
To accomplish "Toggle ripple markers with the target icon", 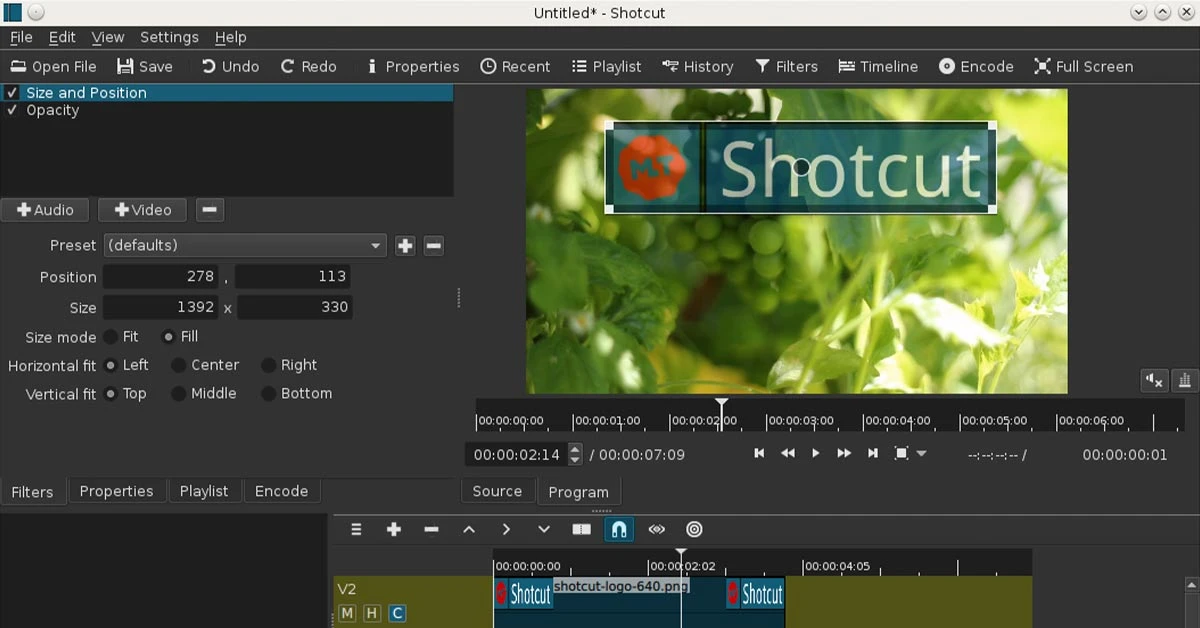I will click(694, 529).
